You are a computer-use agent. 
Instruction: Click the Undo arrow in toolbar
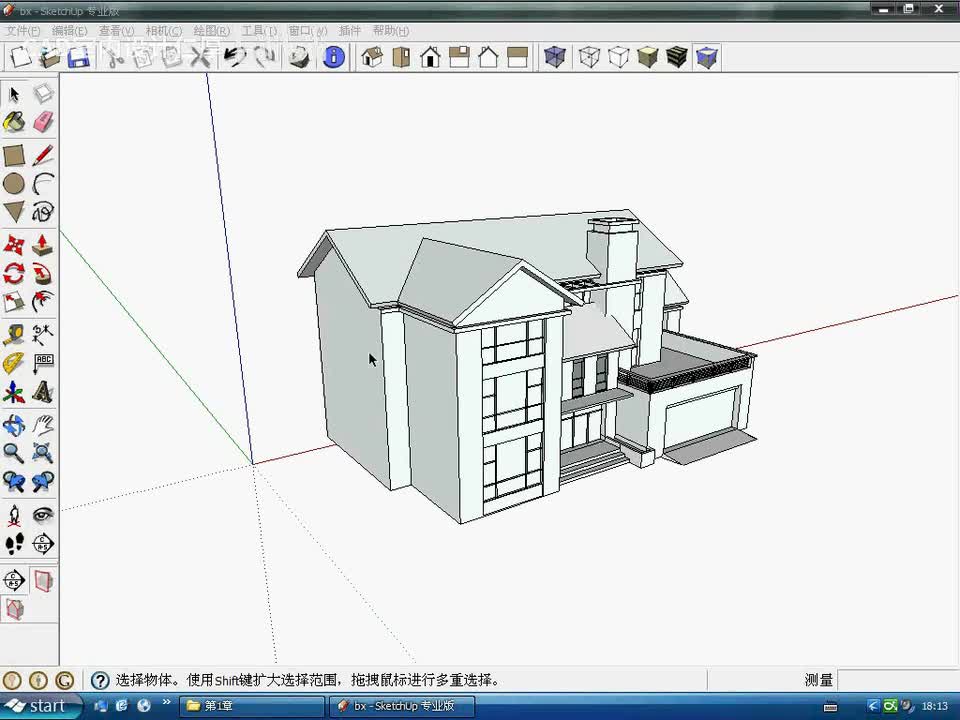235,57
